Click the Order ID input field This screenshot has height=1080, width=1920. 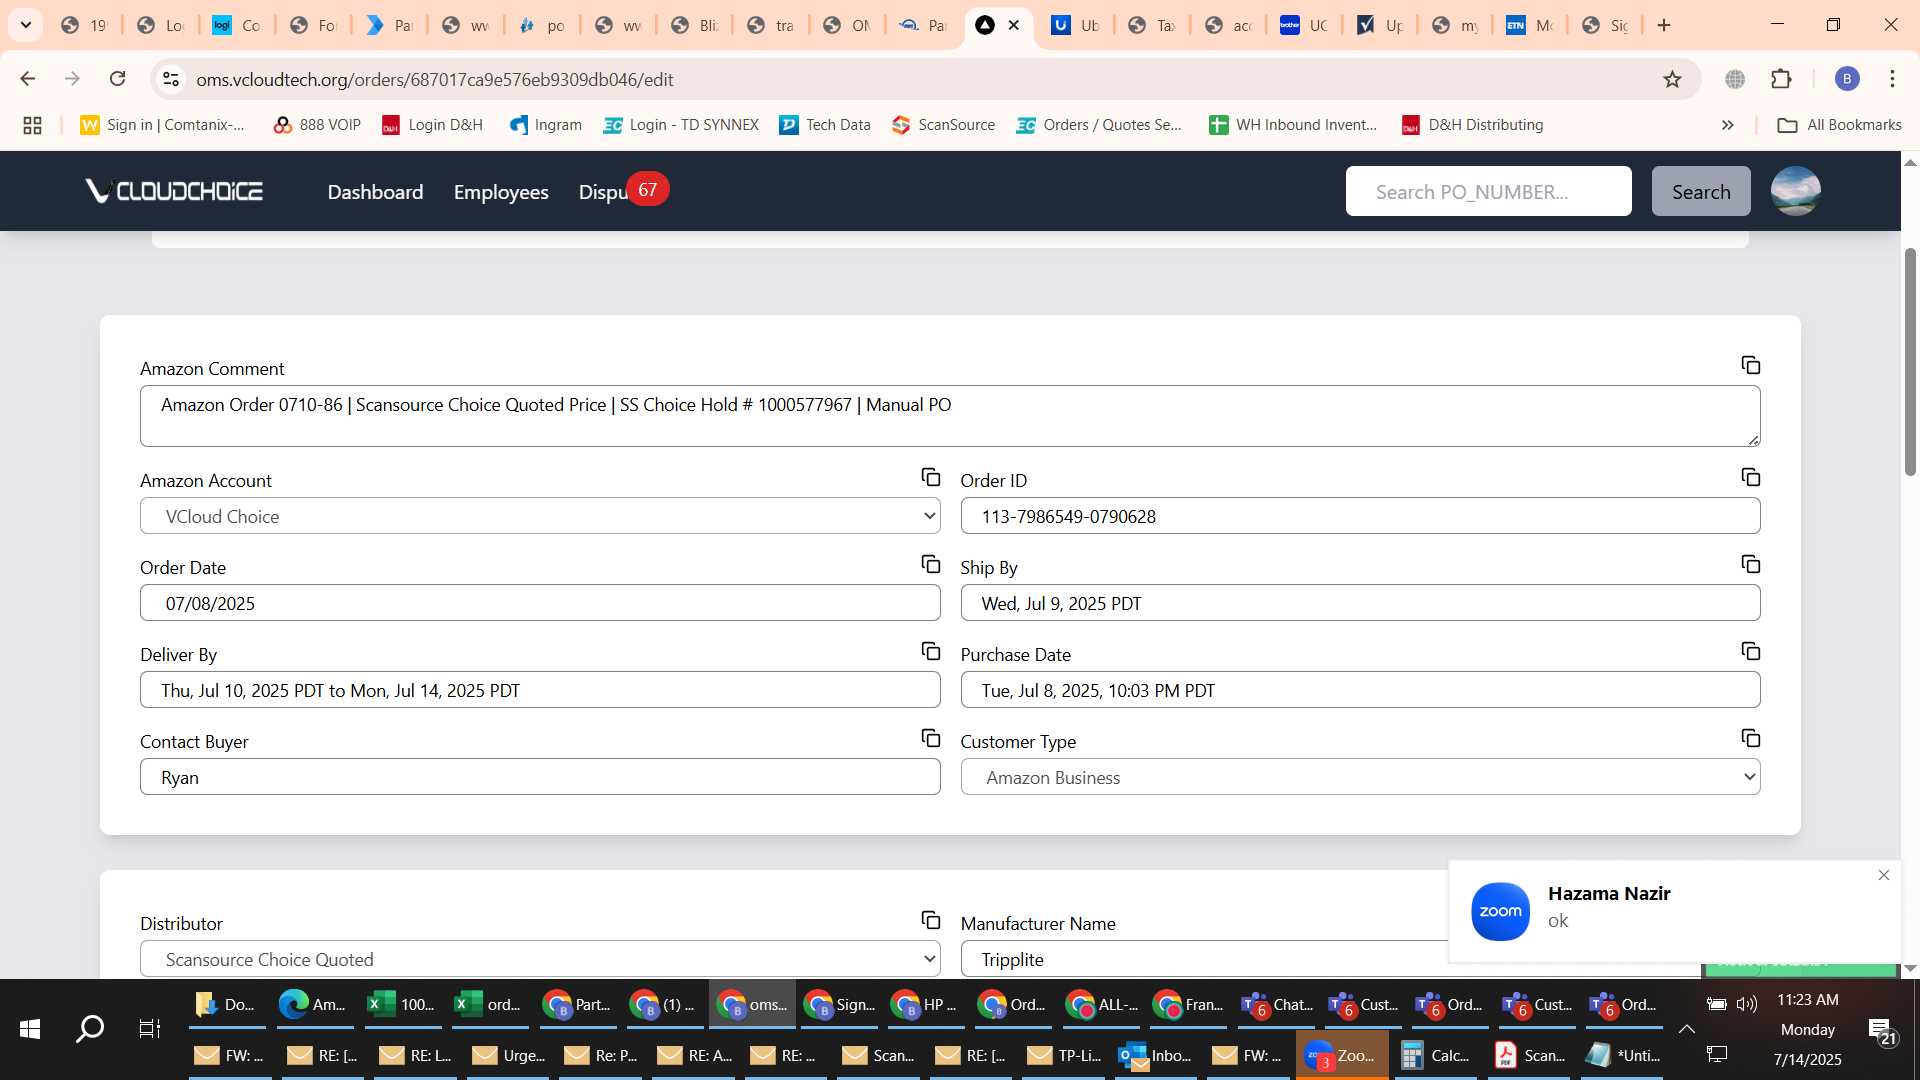point(1360,516)
